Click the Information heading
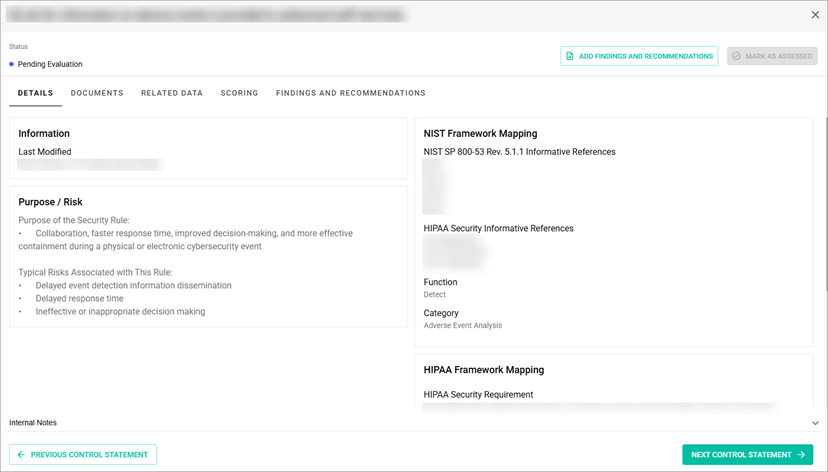The height and width of the screenshot is (472, 828). click(44, 134)
